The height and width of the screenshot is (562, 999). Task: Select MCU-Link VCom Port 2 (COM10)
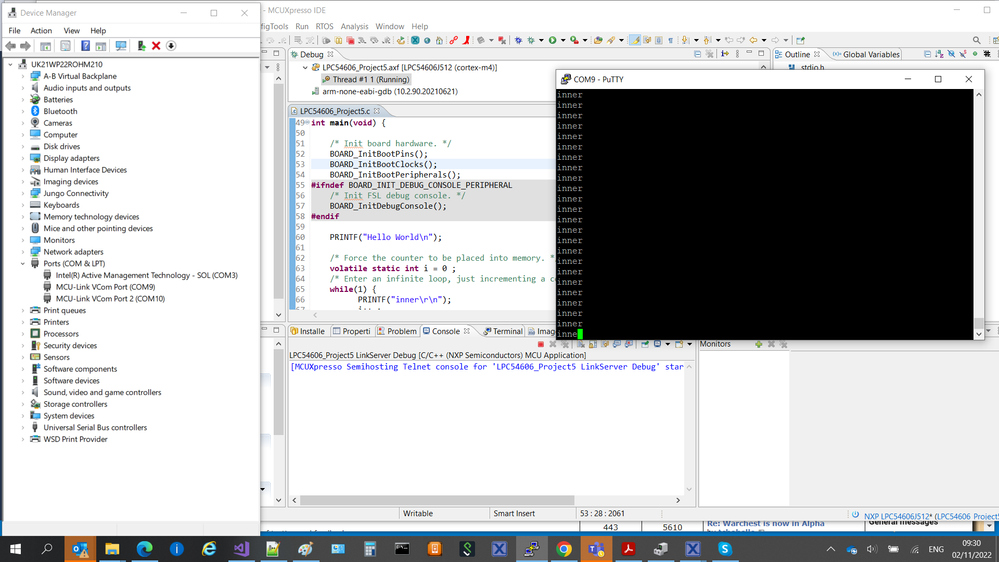point(110,299)
